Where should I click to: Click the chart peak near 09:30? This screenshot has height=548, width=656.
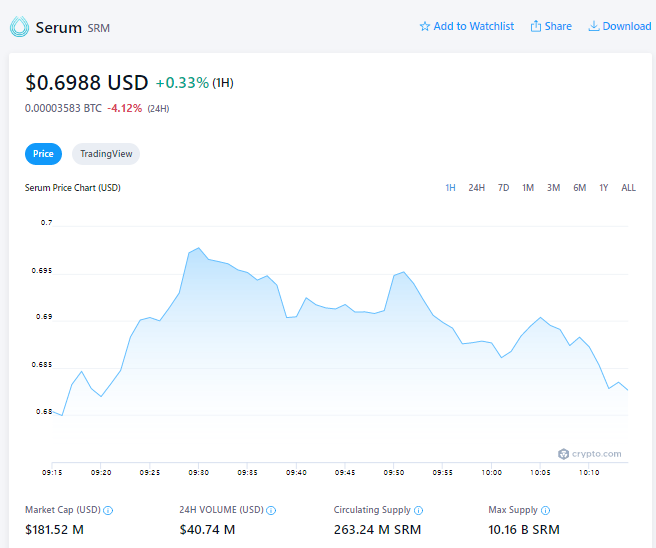coord(199,248)
